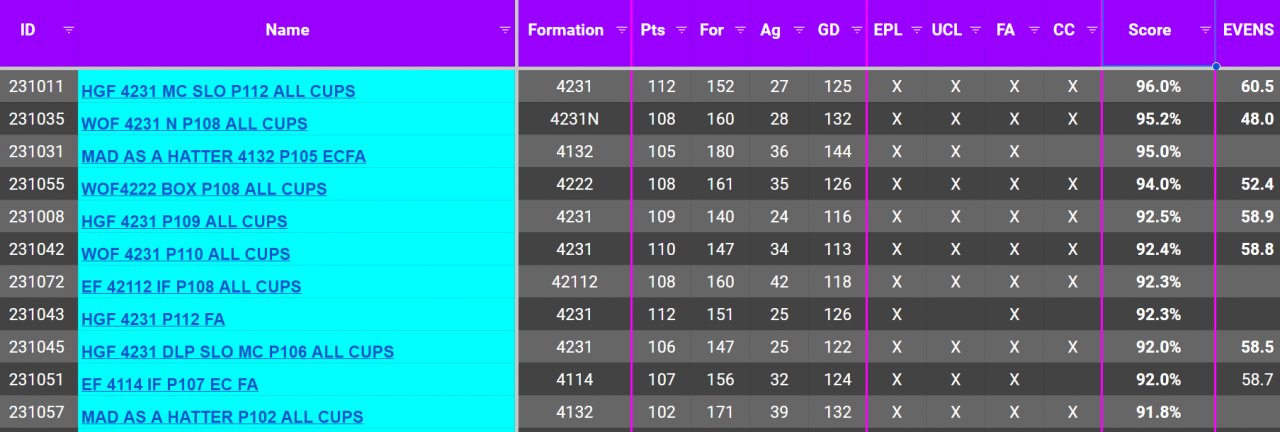Screen dimensions: 1280x432
Task: Open HGF 4231 P112 FA link
Action: click(x=153, y=319)
